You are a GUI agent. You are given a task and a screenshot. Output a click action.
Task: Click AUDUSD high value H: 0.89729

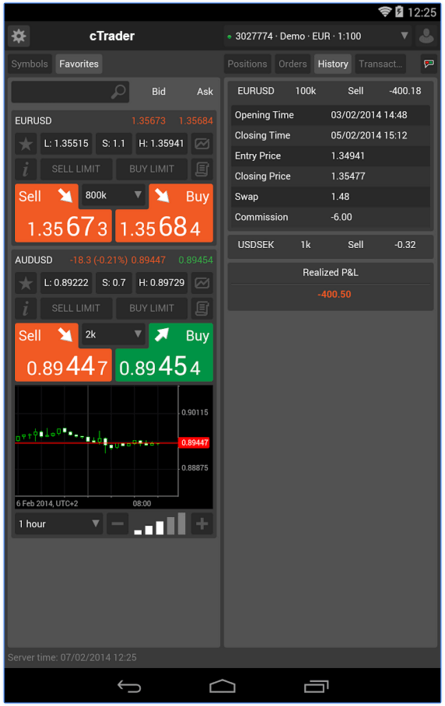161,283
